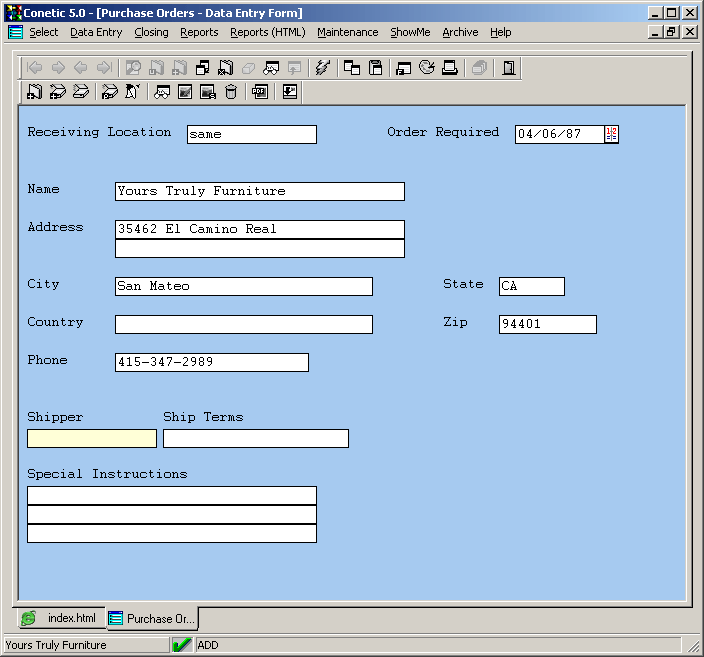Click the empty Country input field
The width and height of the screenshot is (704, 657).
244,325
